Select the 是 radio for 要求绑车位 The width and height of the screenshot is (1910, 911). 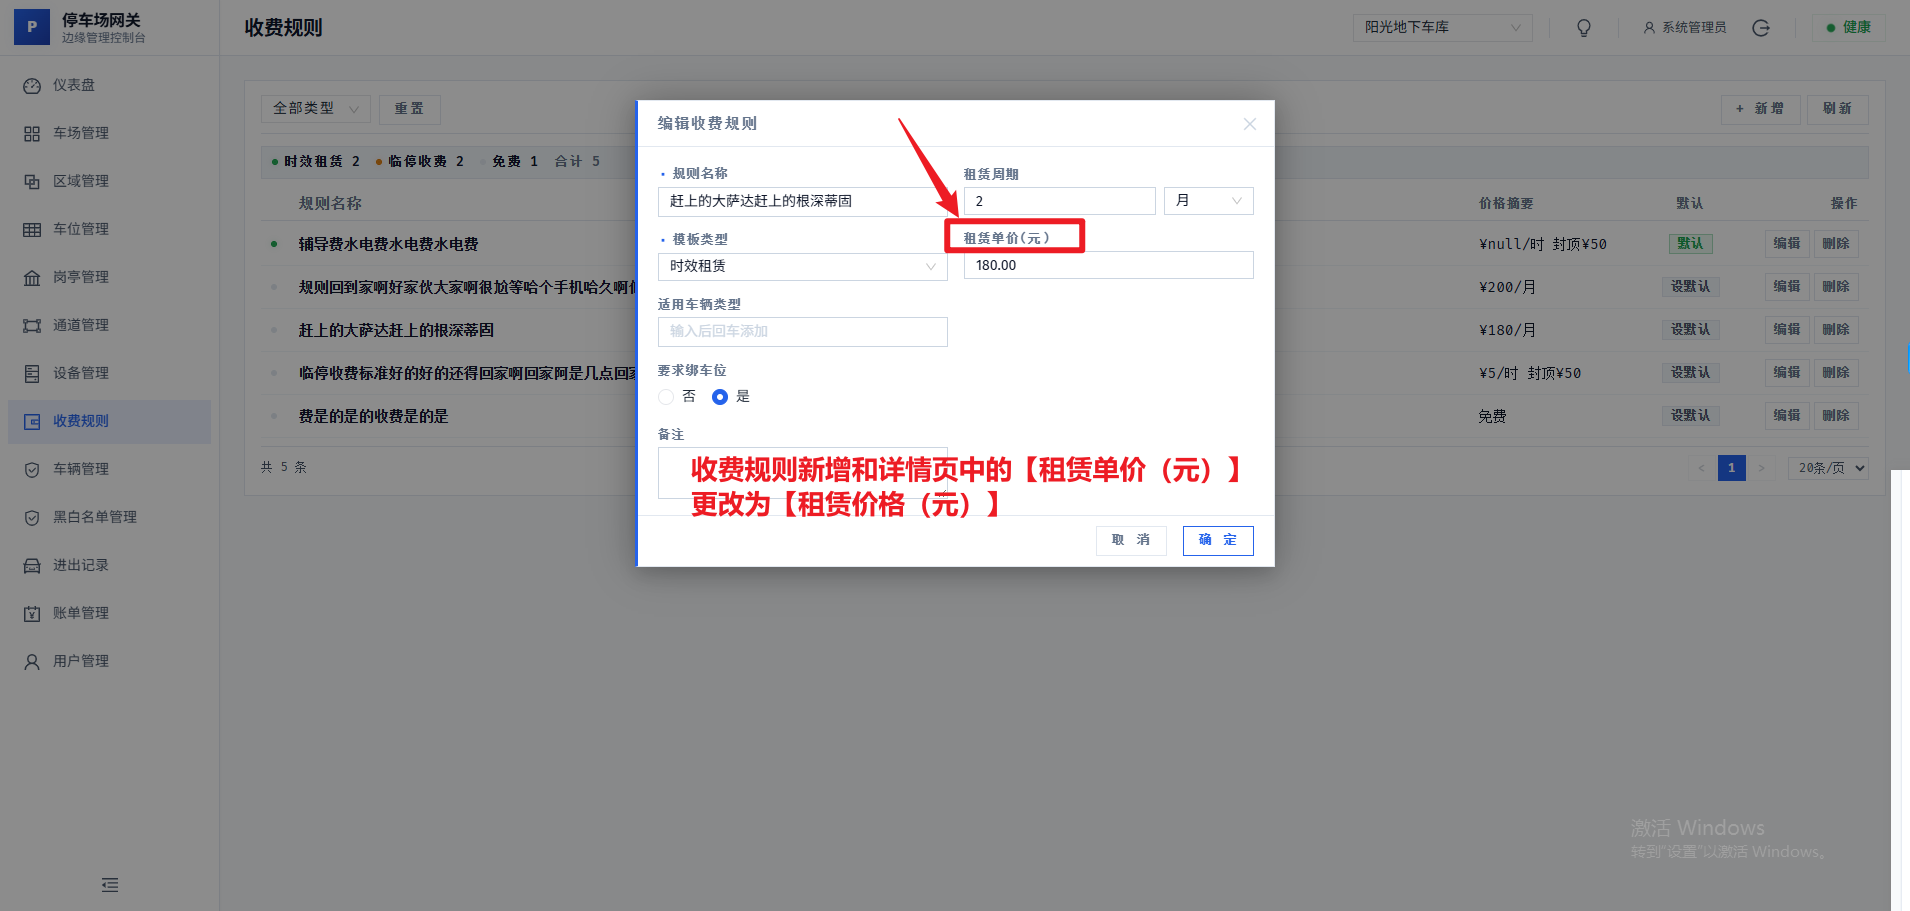coord(720,396)
